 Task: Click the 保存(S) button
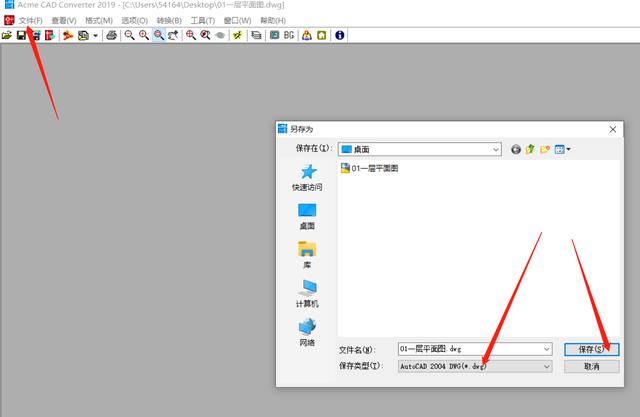coord(591,349)
